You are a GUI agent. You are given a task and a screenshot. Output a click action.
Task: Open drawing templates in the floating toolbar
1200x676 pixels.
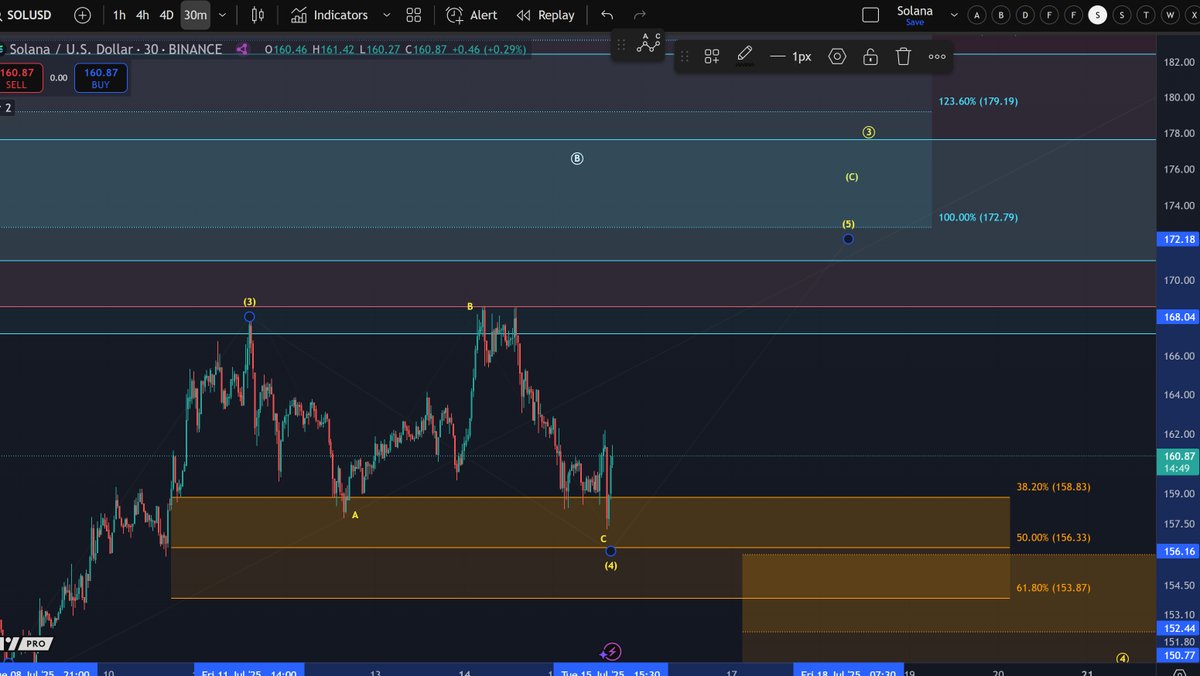click(712, 57)
